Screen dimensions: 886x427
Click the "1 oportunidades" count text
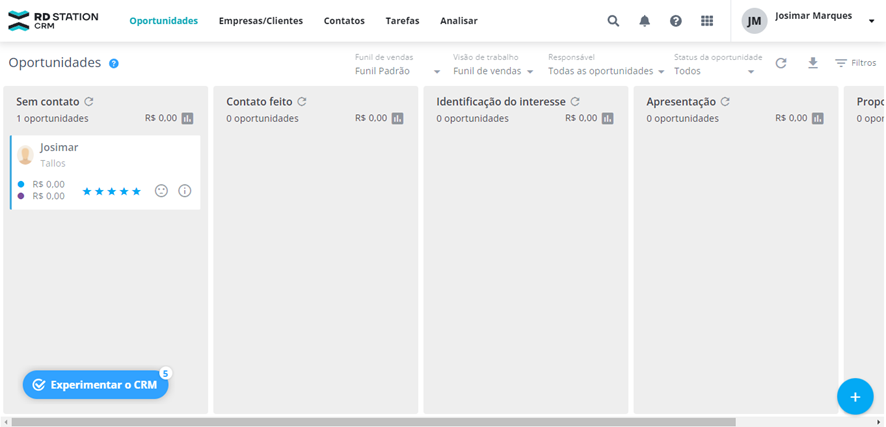pos(53,119)
